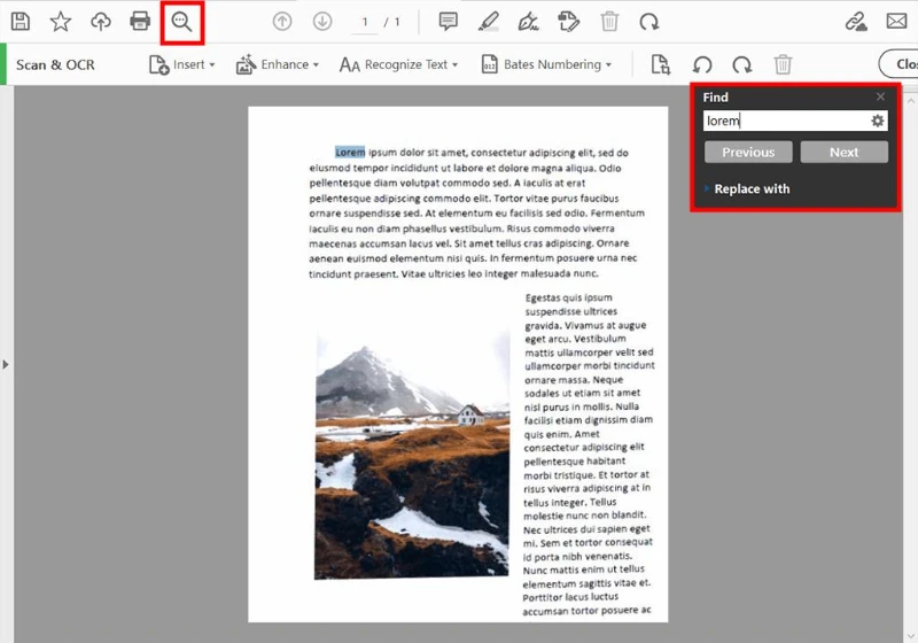Open the Bates Numbering dropdown
The height and width of the screenshot is (643, 918).
coord(545,64)
